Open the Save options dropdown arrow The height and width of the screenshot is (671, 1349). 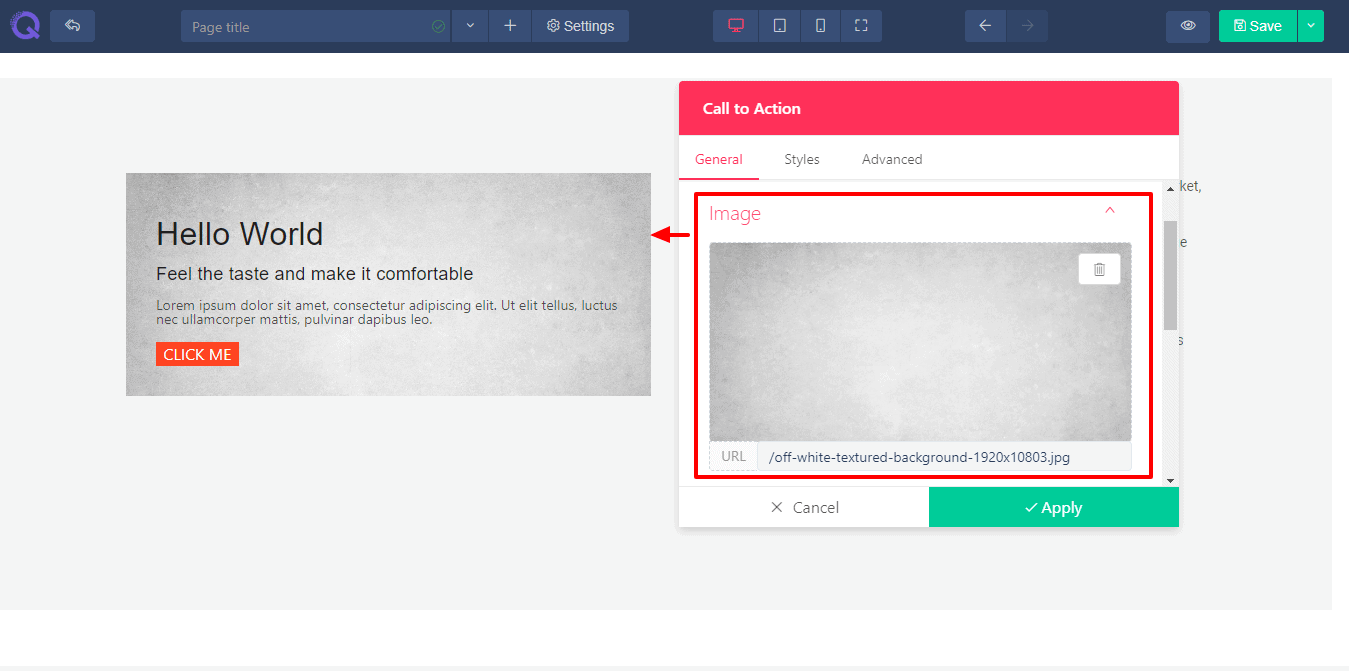(x=1310, y=26)
